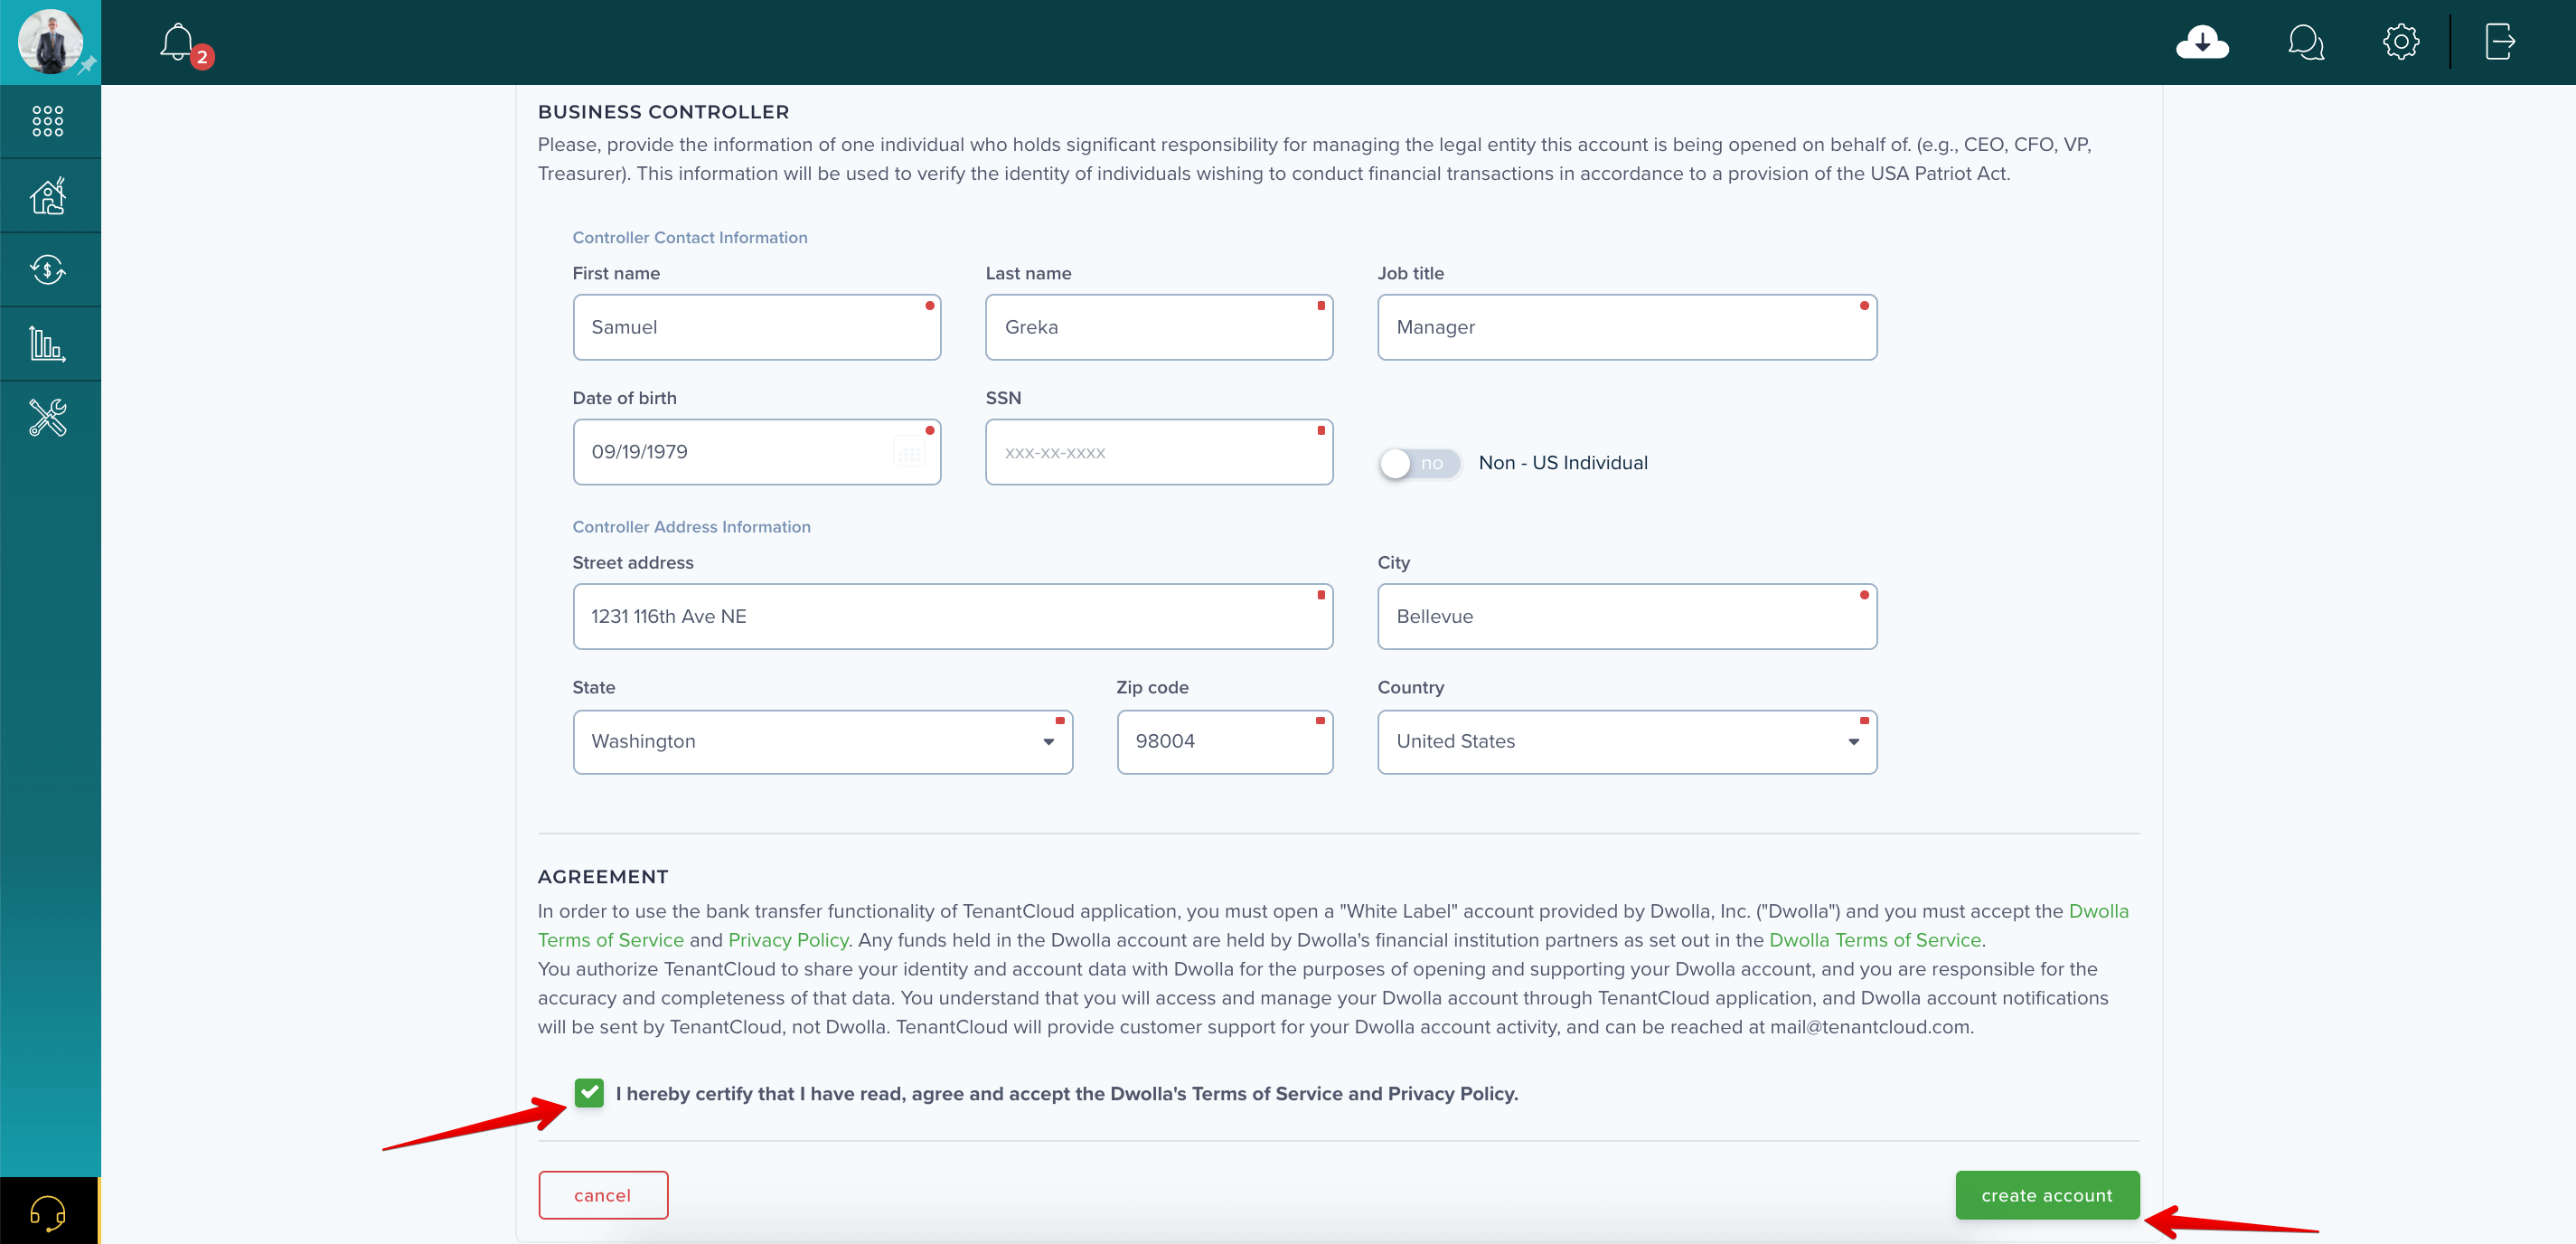Uncheck the Dwolla terms agreement checkbox
The image size is (2576, 1244).
[589, 1093]
